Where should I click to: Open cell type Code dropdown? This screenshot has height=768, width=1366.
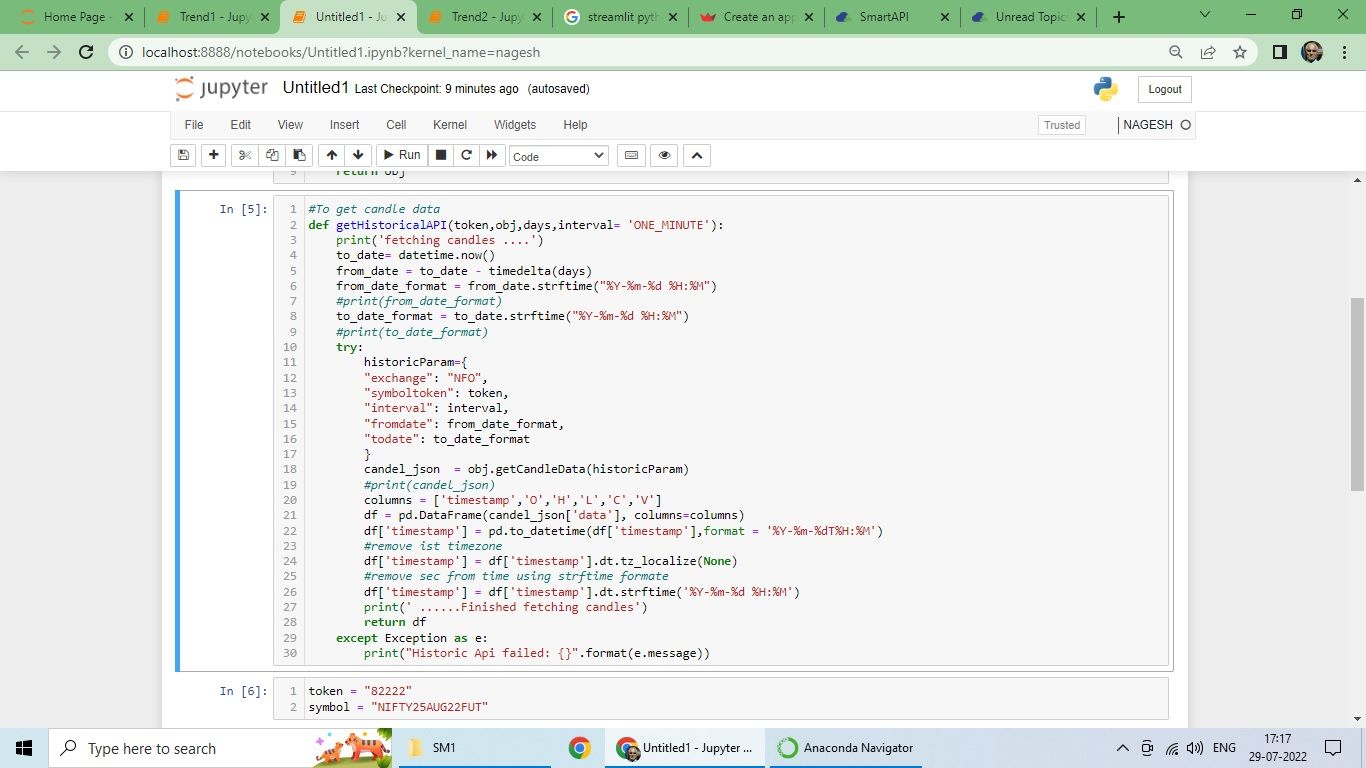[x=558, y=156]
